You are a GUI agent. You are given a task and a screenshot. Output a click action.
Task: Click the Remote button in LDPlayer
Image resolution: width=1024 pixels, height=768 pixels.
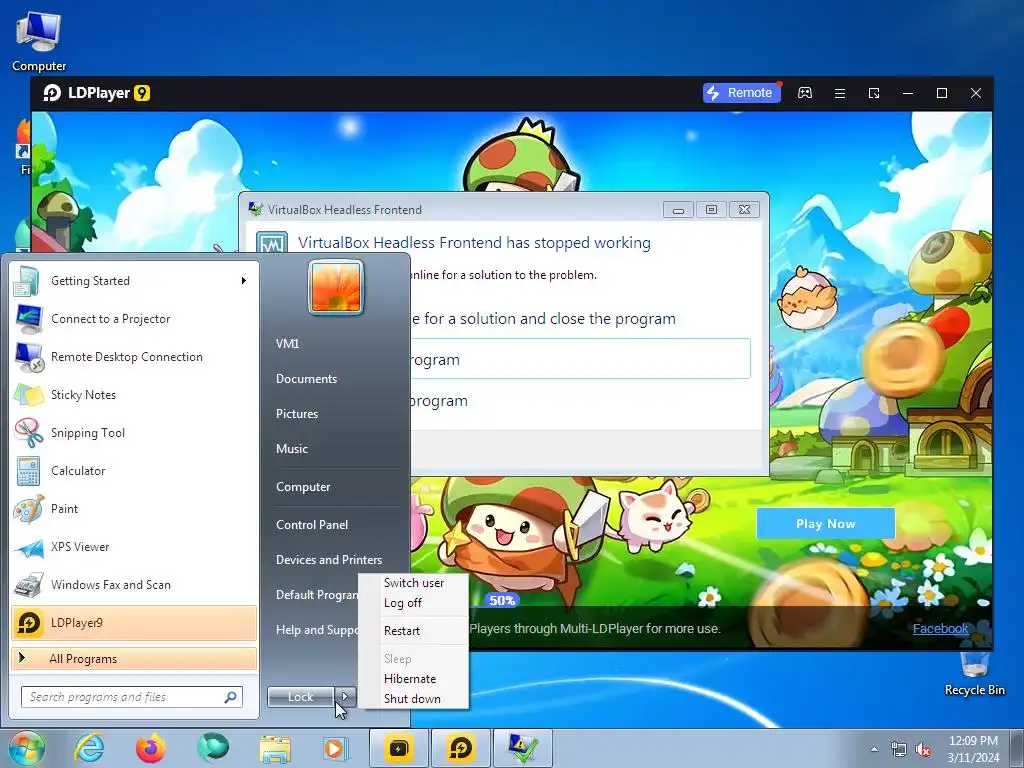(x=741, y=93)
